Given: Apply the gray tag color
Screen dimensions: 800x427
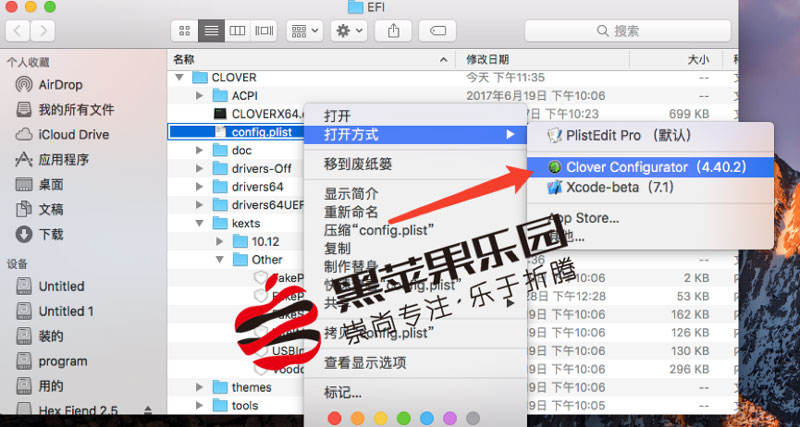Looking at the screenshot, I should [x=473, y=418].
